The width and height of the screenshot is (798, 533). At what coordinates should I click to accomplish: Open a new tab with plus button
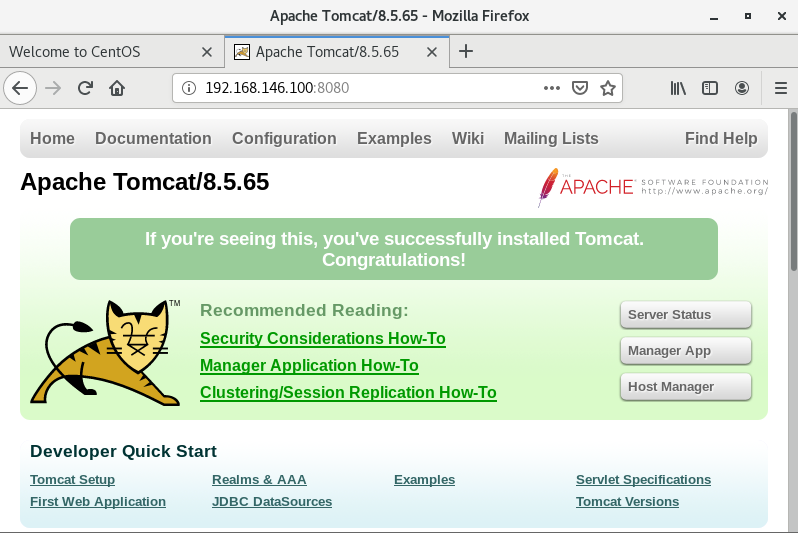[x=466, y=51]
